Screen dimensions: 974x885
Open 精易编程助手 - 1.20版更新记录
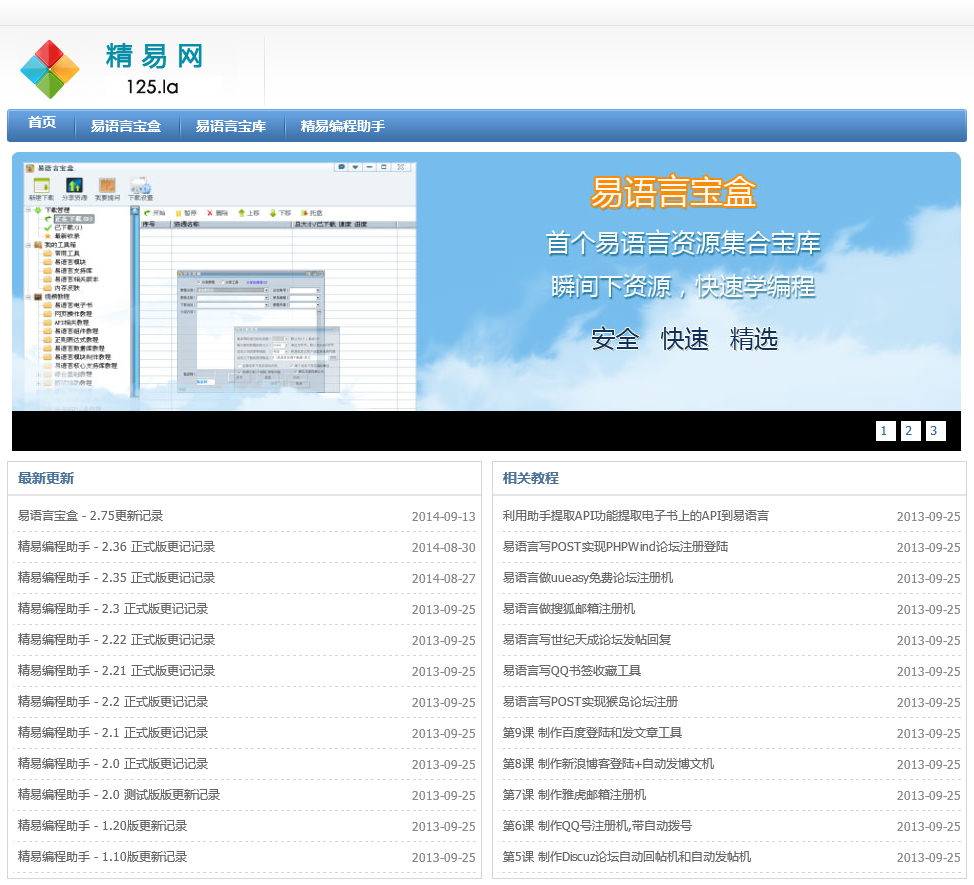tap(102, 826)
